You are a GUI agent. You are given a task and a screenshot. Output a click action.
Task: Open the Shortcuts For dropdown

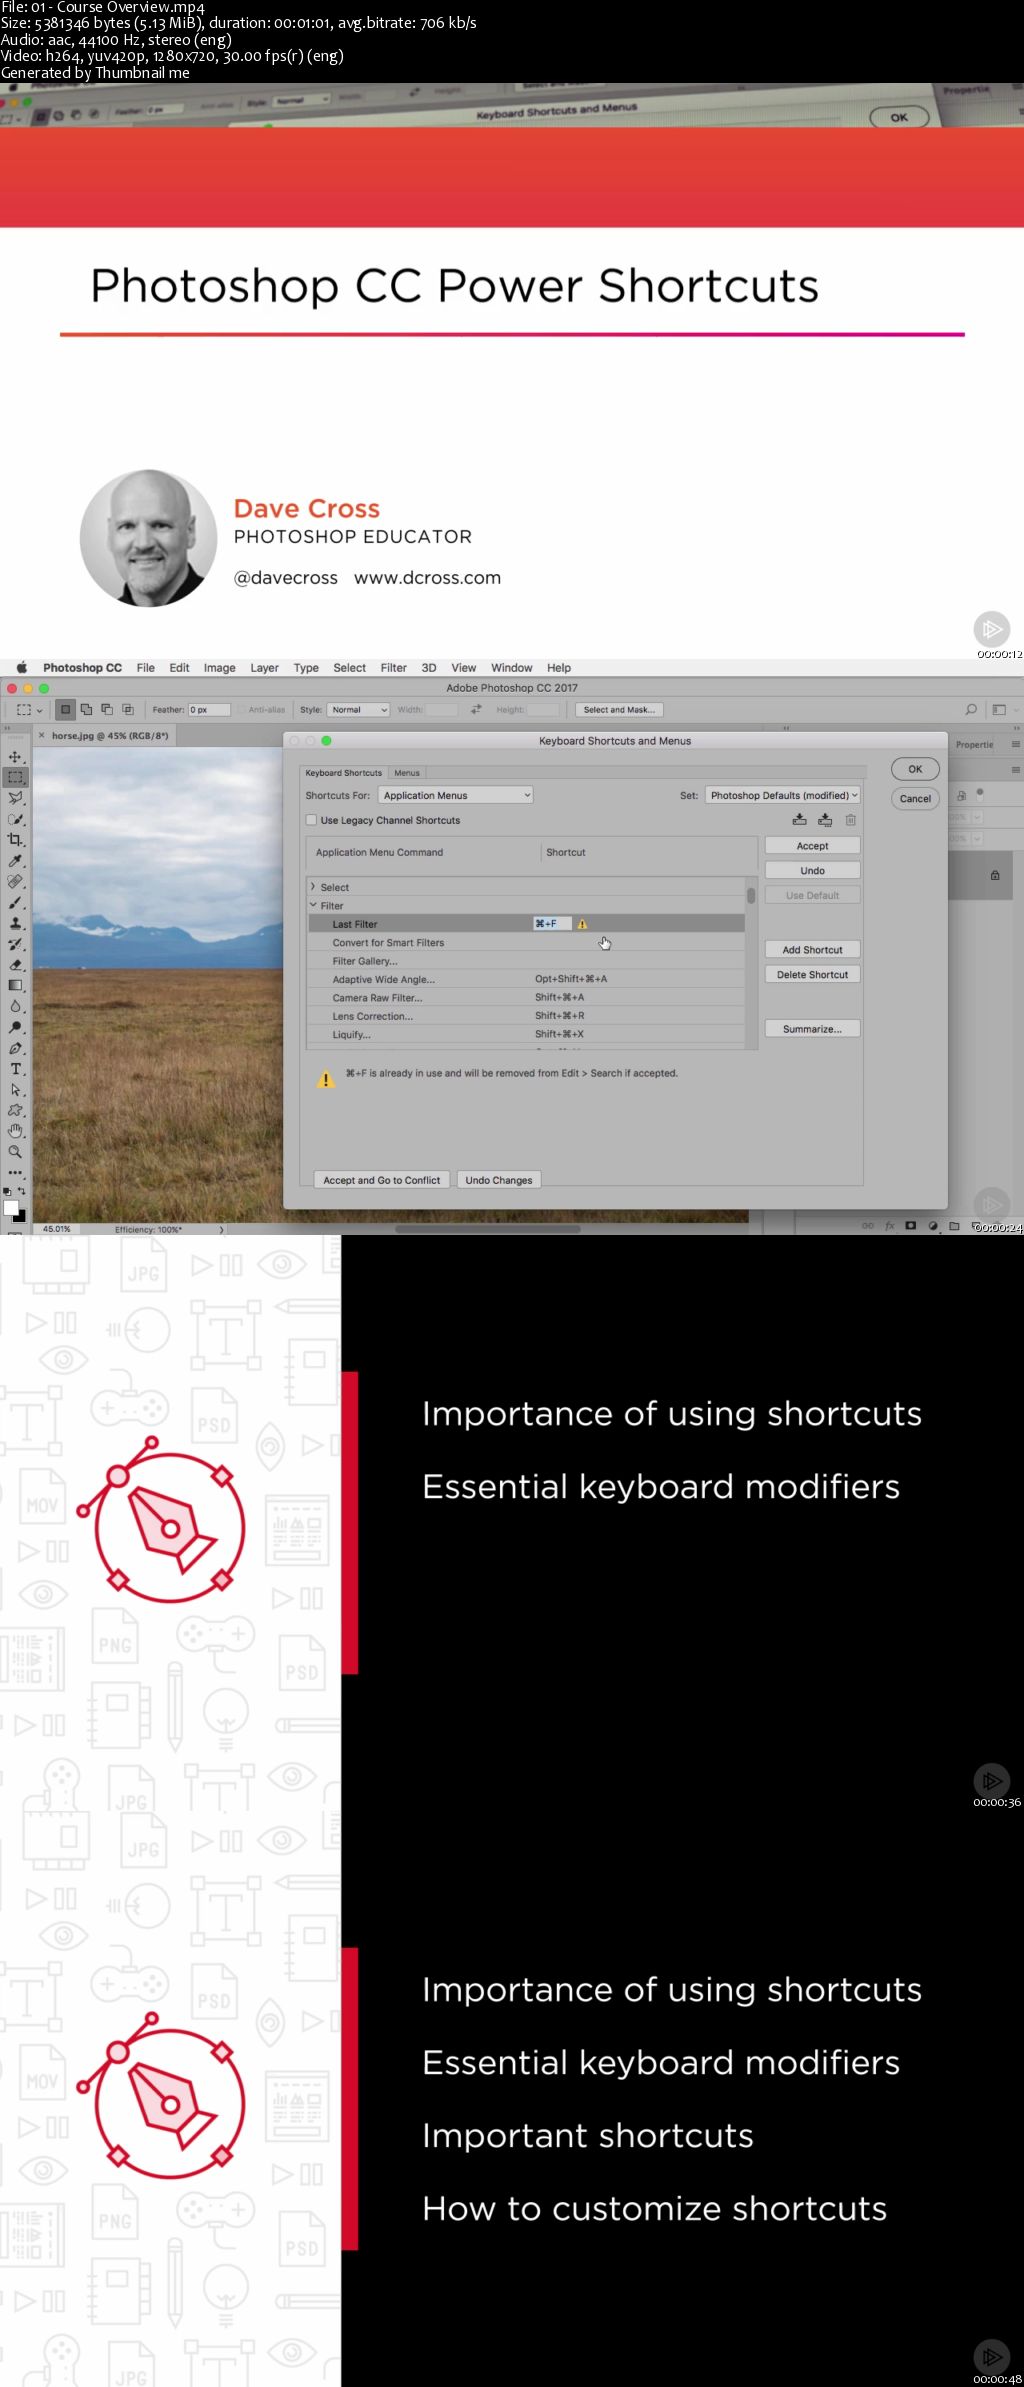point(455,795)
